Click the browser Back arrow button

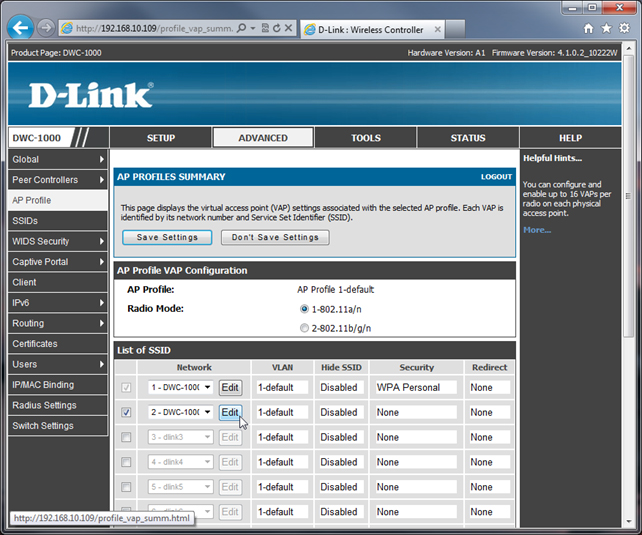coord(20,27)
